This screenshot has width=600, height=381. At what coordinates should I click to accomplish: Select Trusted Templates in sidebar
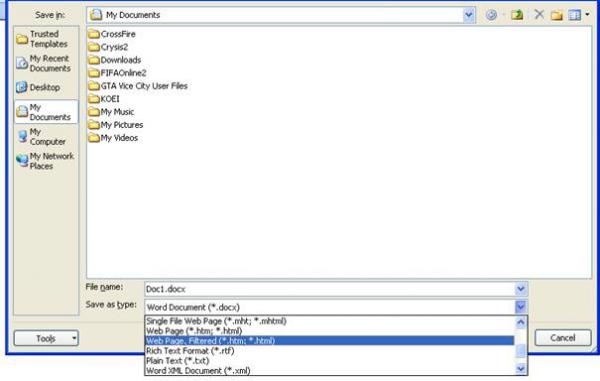46,39
